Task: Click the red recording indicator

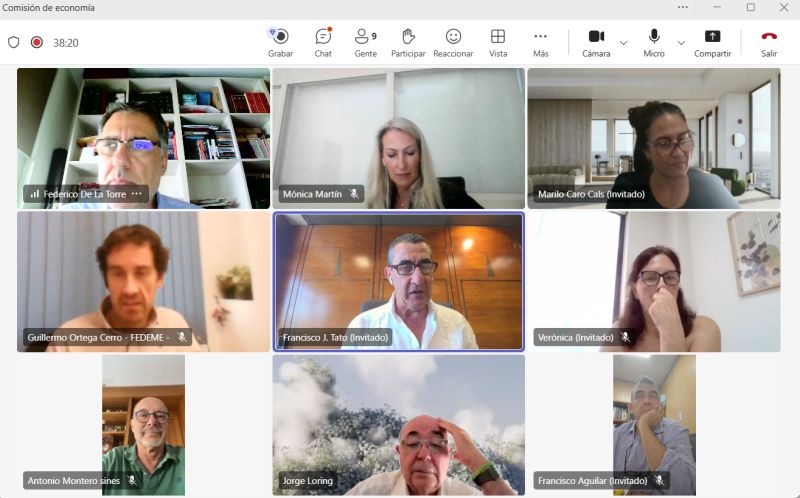Action: pos(37,42)
